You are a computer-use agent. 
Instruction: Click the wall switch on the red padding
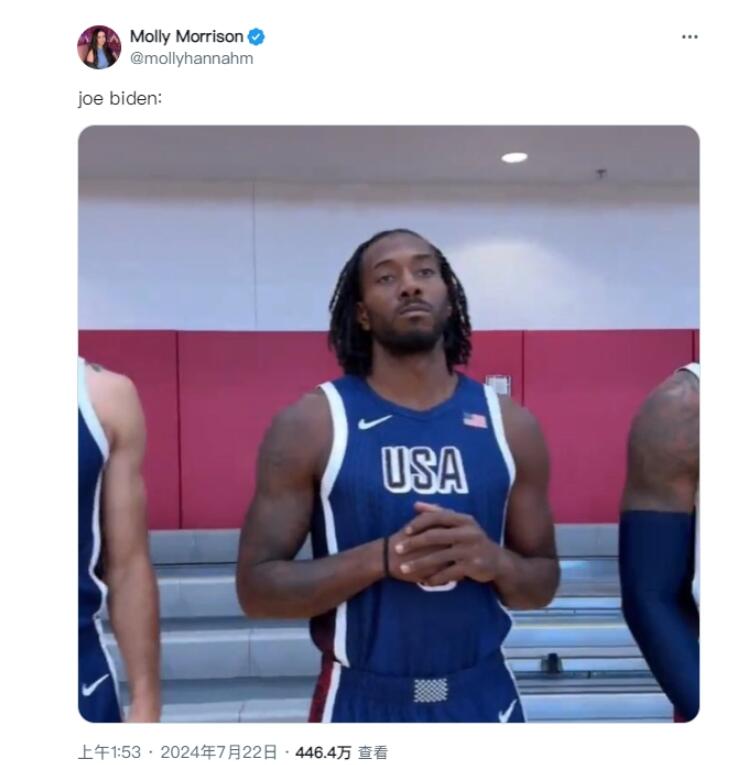tap(498, 385)
